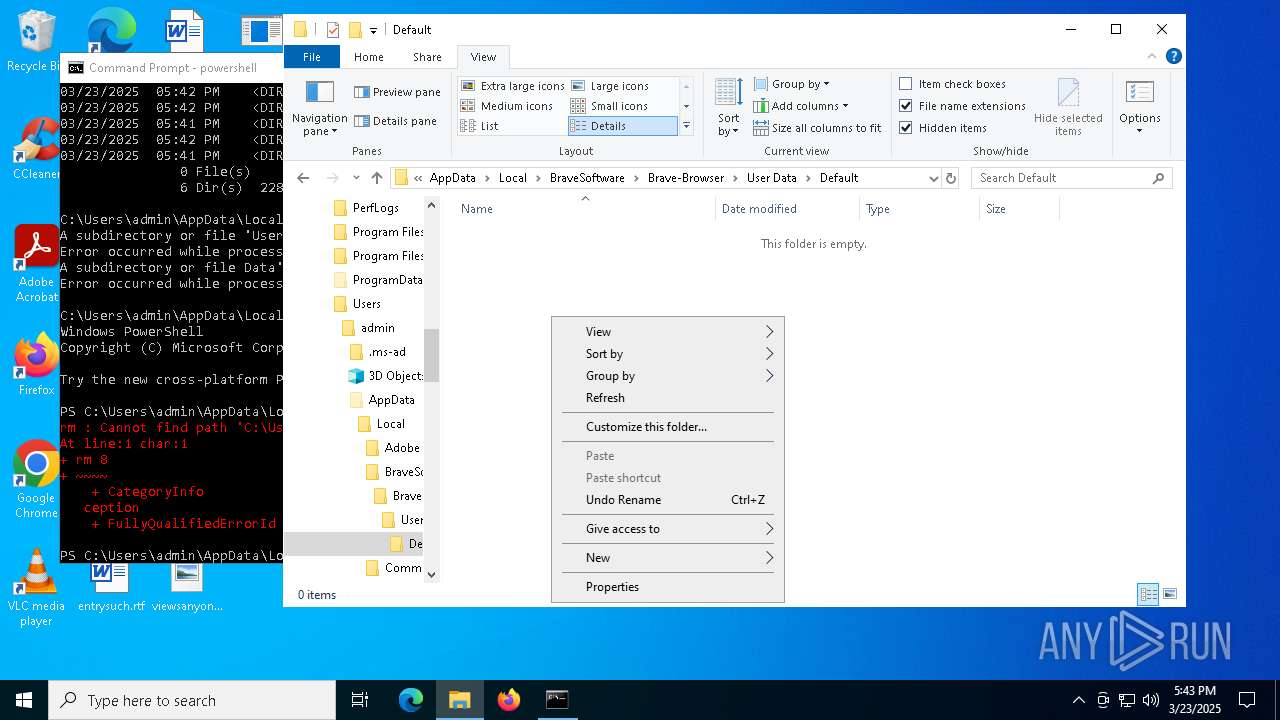Viewport: 1280px width, 720px height.
Task: Click Firefox in taskbar
Action: [x=509, y=700]
